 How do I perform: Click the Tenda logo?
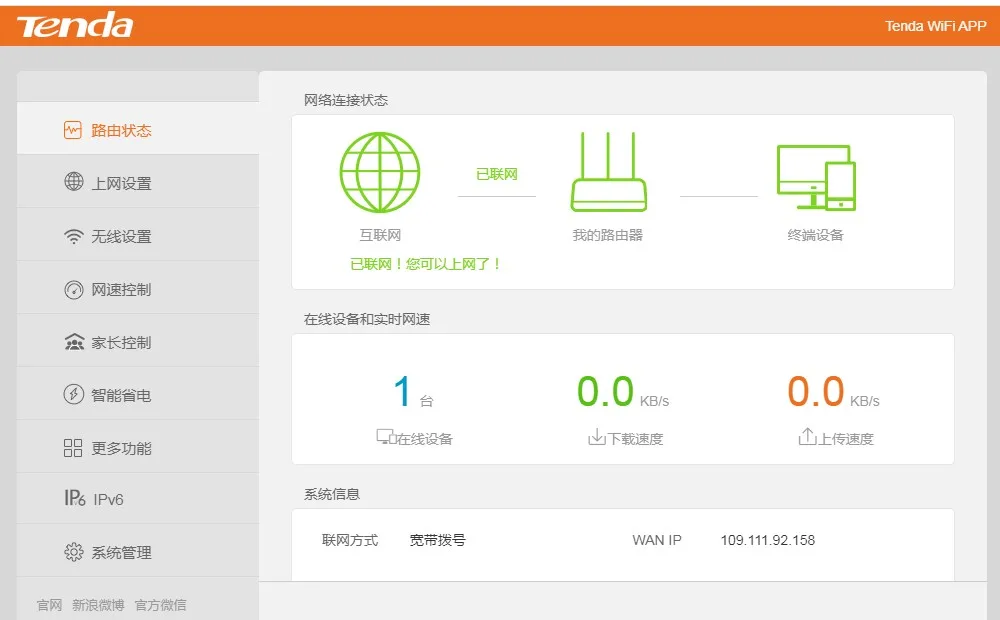click(75, 26)
